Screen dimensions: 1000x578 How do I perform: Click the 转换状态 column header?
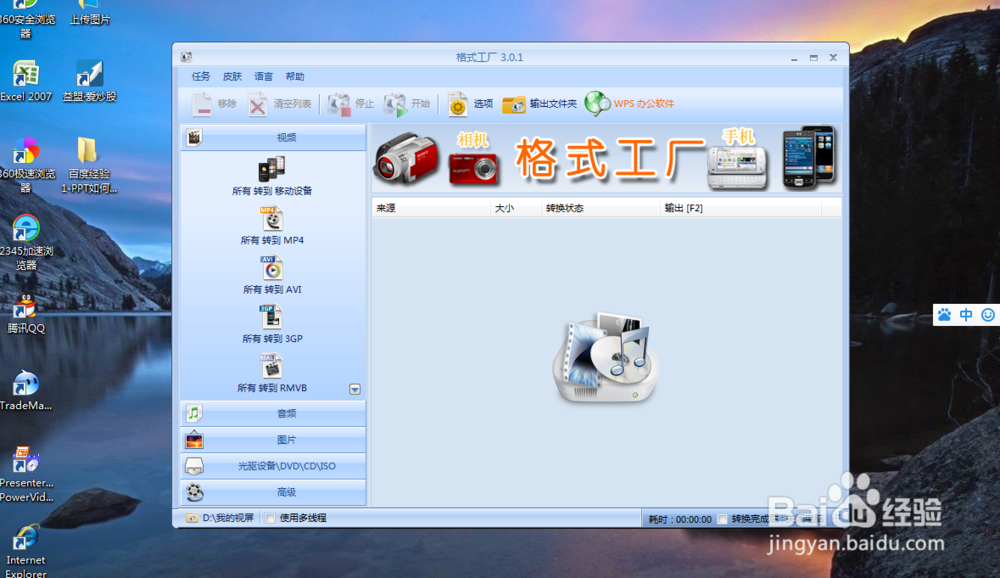tap(600, 208)
